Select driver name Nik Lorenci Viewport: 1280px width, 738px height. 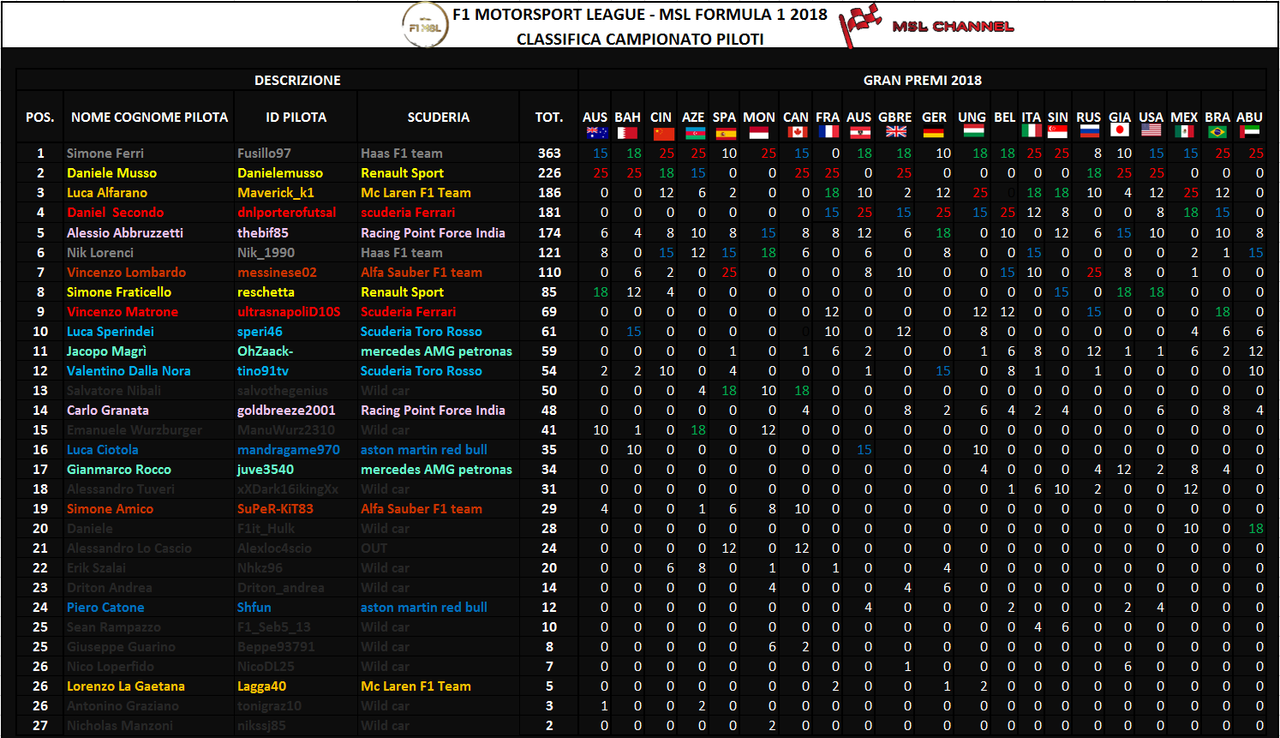[x=100, y=253]
